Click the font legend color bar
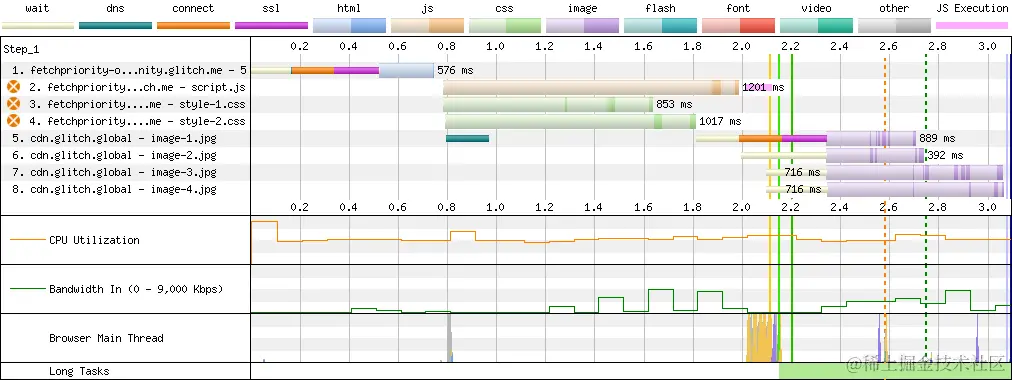1012x380 pixels. pyautogui.click(x=738, y=26)
